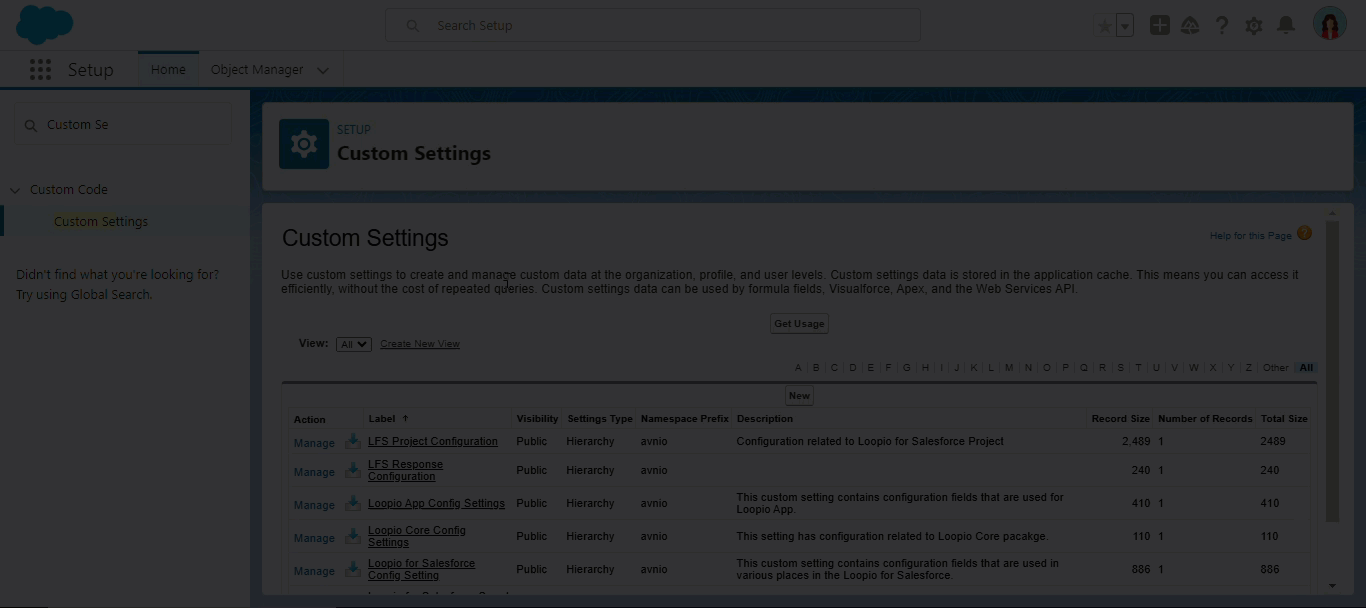Click the Salesforce cloud logo

(45, 24)
